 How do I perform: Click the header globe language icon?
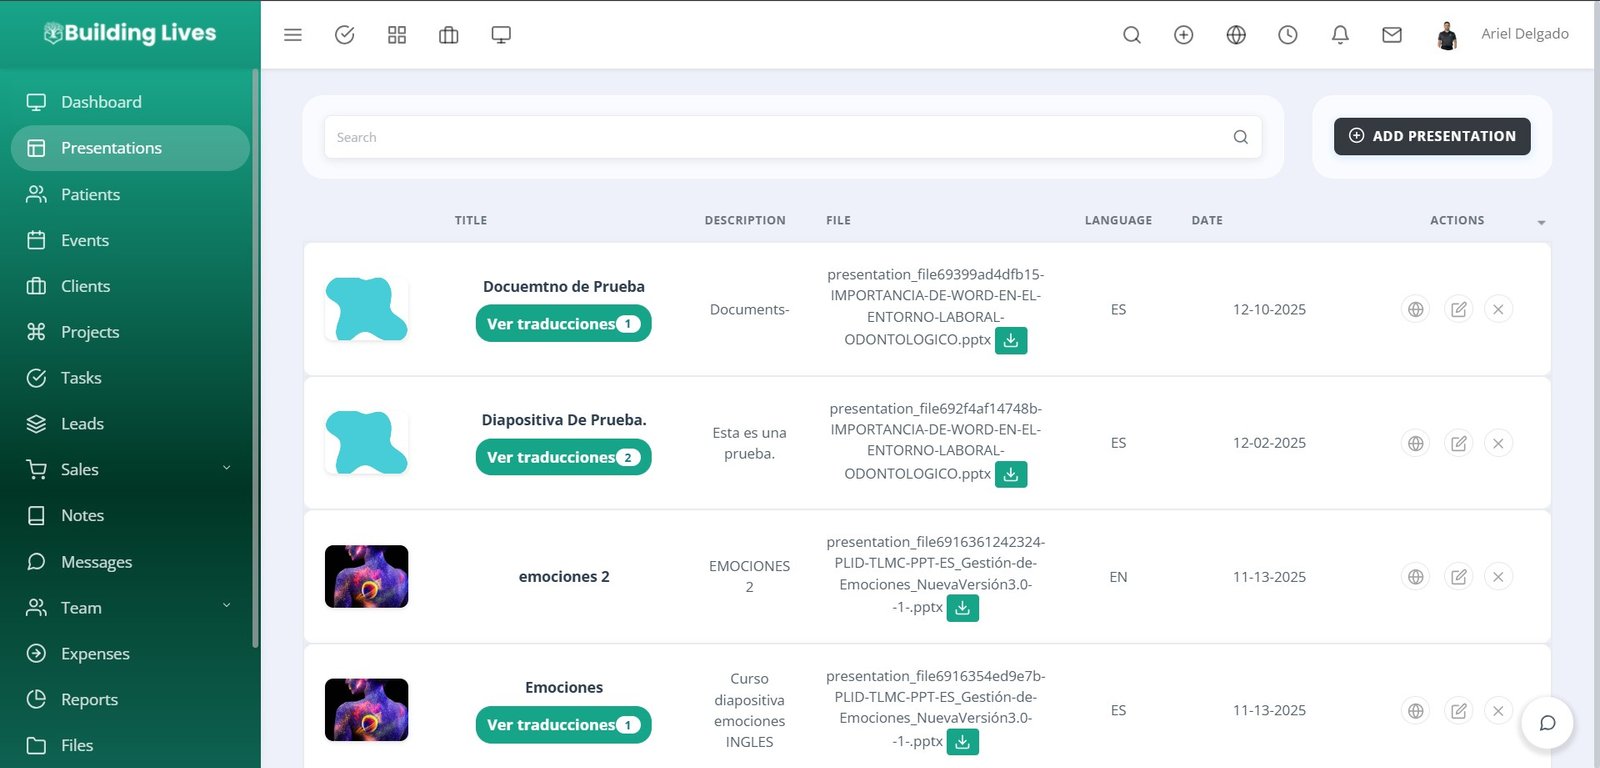[x=1236, y=35]
